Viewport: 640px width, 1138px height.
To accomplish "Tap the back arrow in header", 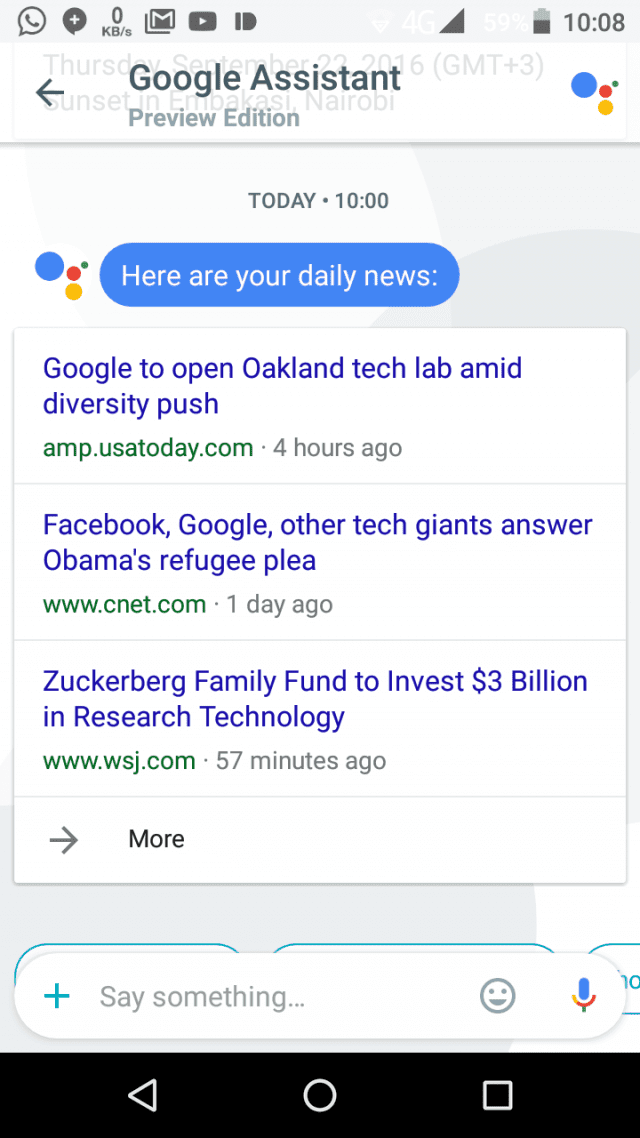I will tap(49, 92).
